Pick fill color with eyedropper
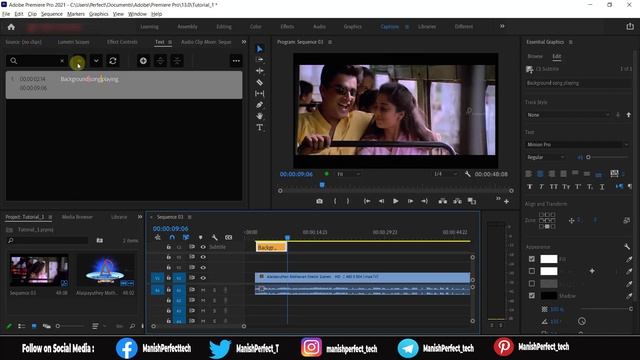 pyautogui.click(x=629, y=259)
